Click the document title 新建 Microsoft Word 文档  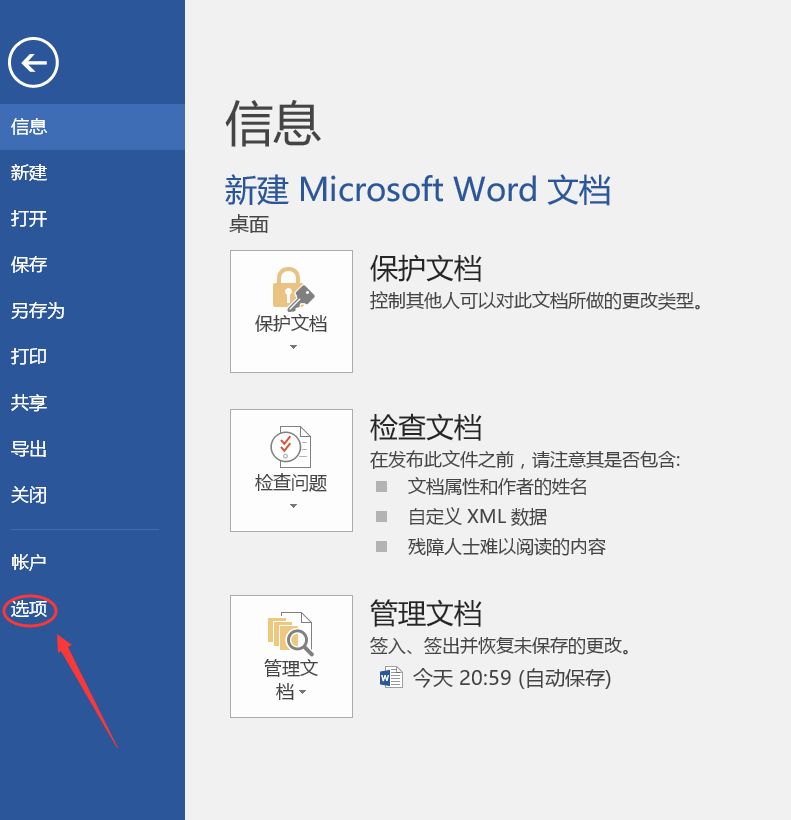418,189
